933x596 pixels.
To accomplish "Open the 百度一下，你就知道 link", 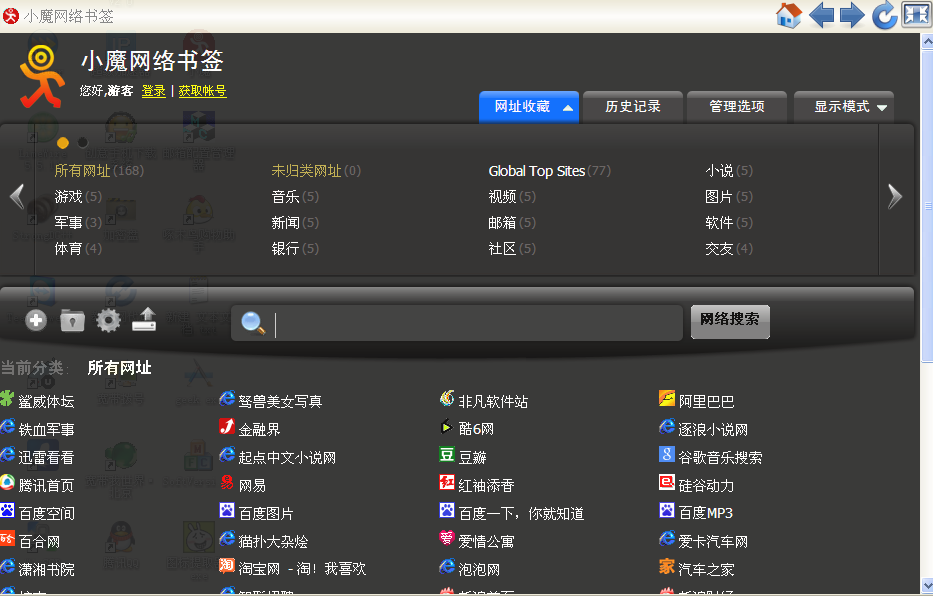I will click(521, 513).
